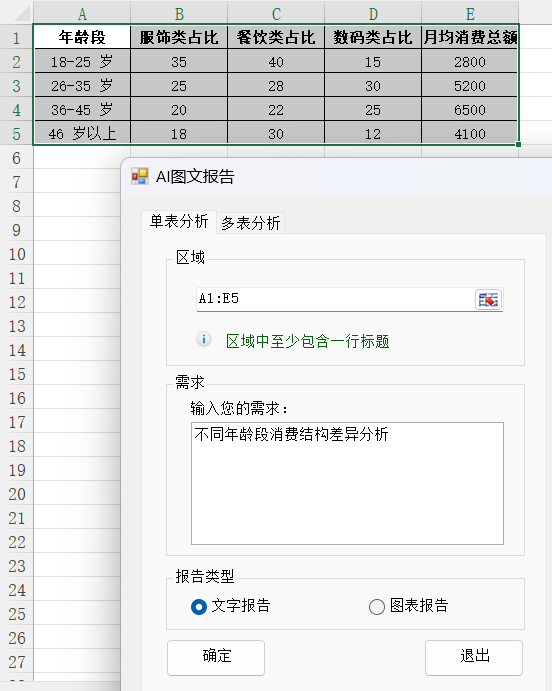Image resolution: width=552 pixels, height=691 pixels.
Task: Select column E header
Action: 470,14
